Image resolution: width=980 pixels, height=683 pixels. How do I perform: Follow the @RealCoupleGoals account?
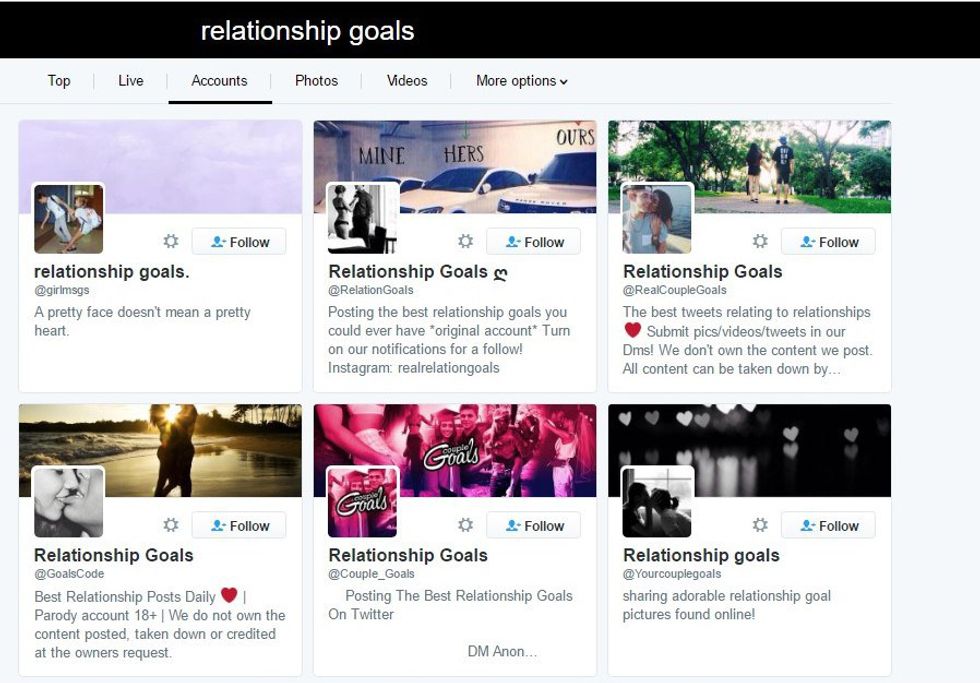coord(828,242)
